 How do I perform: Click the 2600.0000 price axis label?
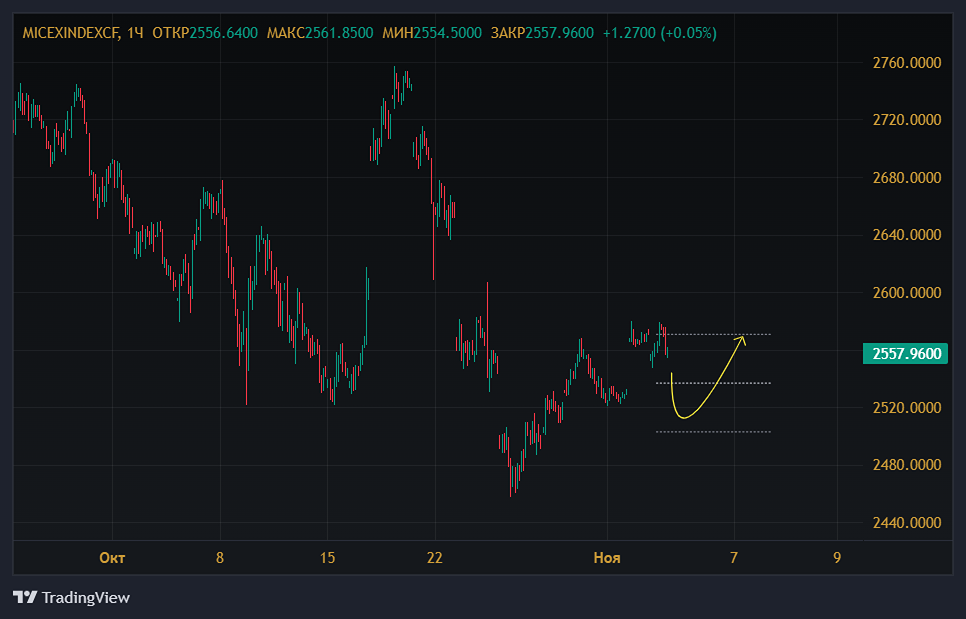point(907,293)
